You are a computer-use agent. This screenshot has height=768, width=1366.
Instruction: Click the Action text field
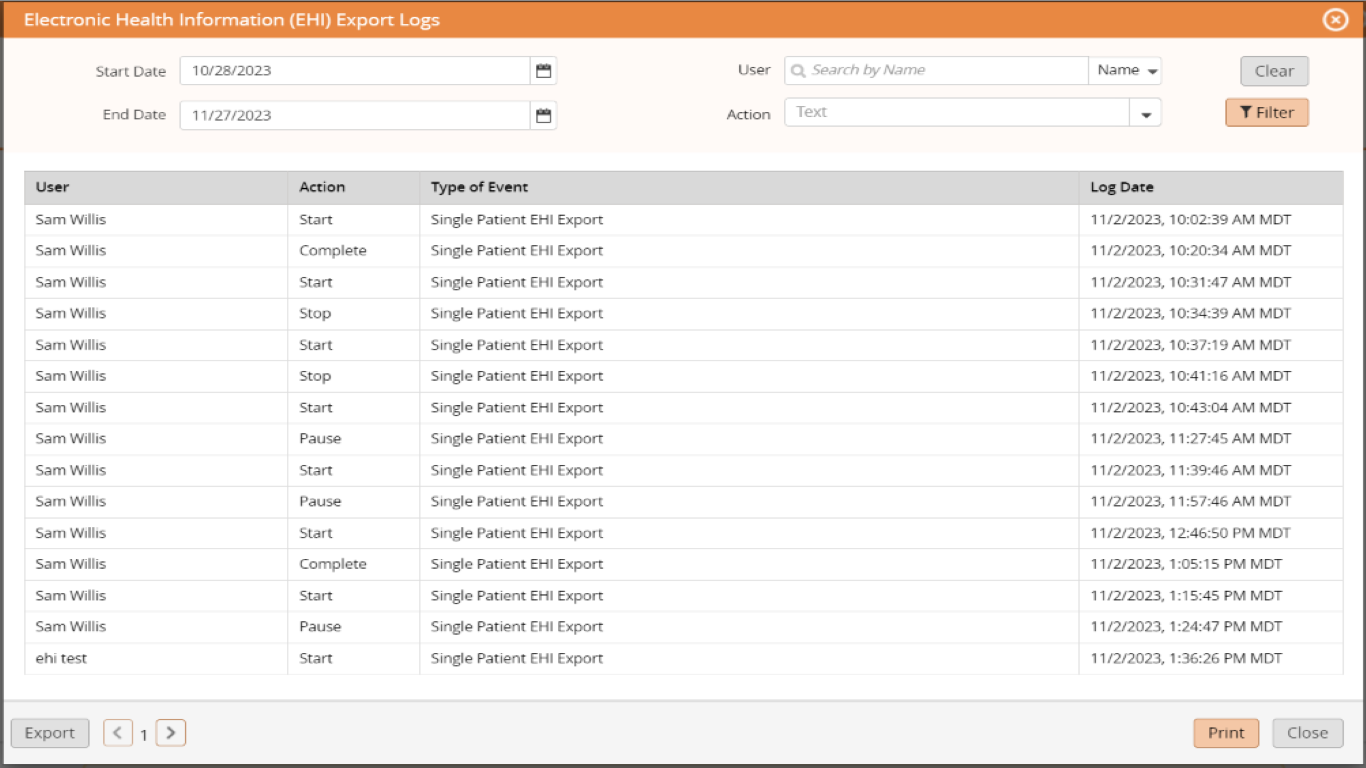pyautogui.click(x=950, y=113)
